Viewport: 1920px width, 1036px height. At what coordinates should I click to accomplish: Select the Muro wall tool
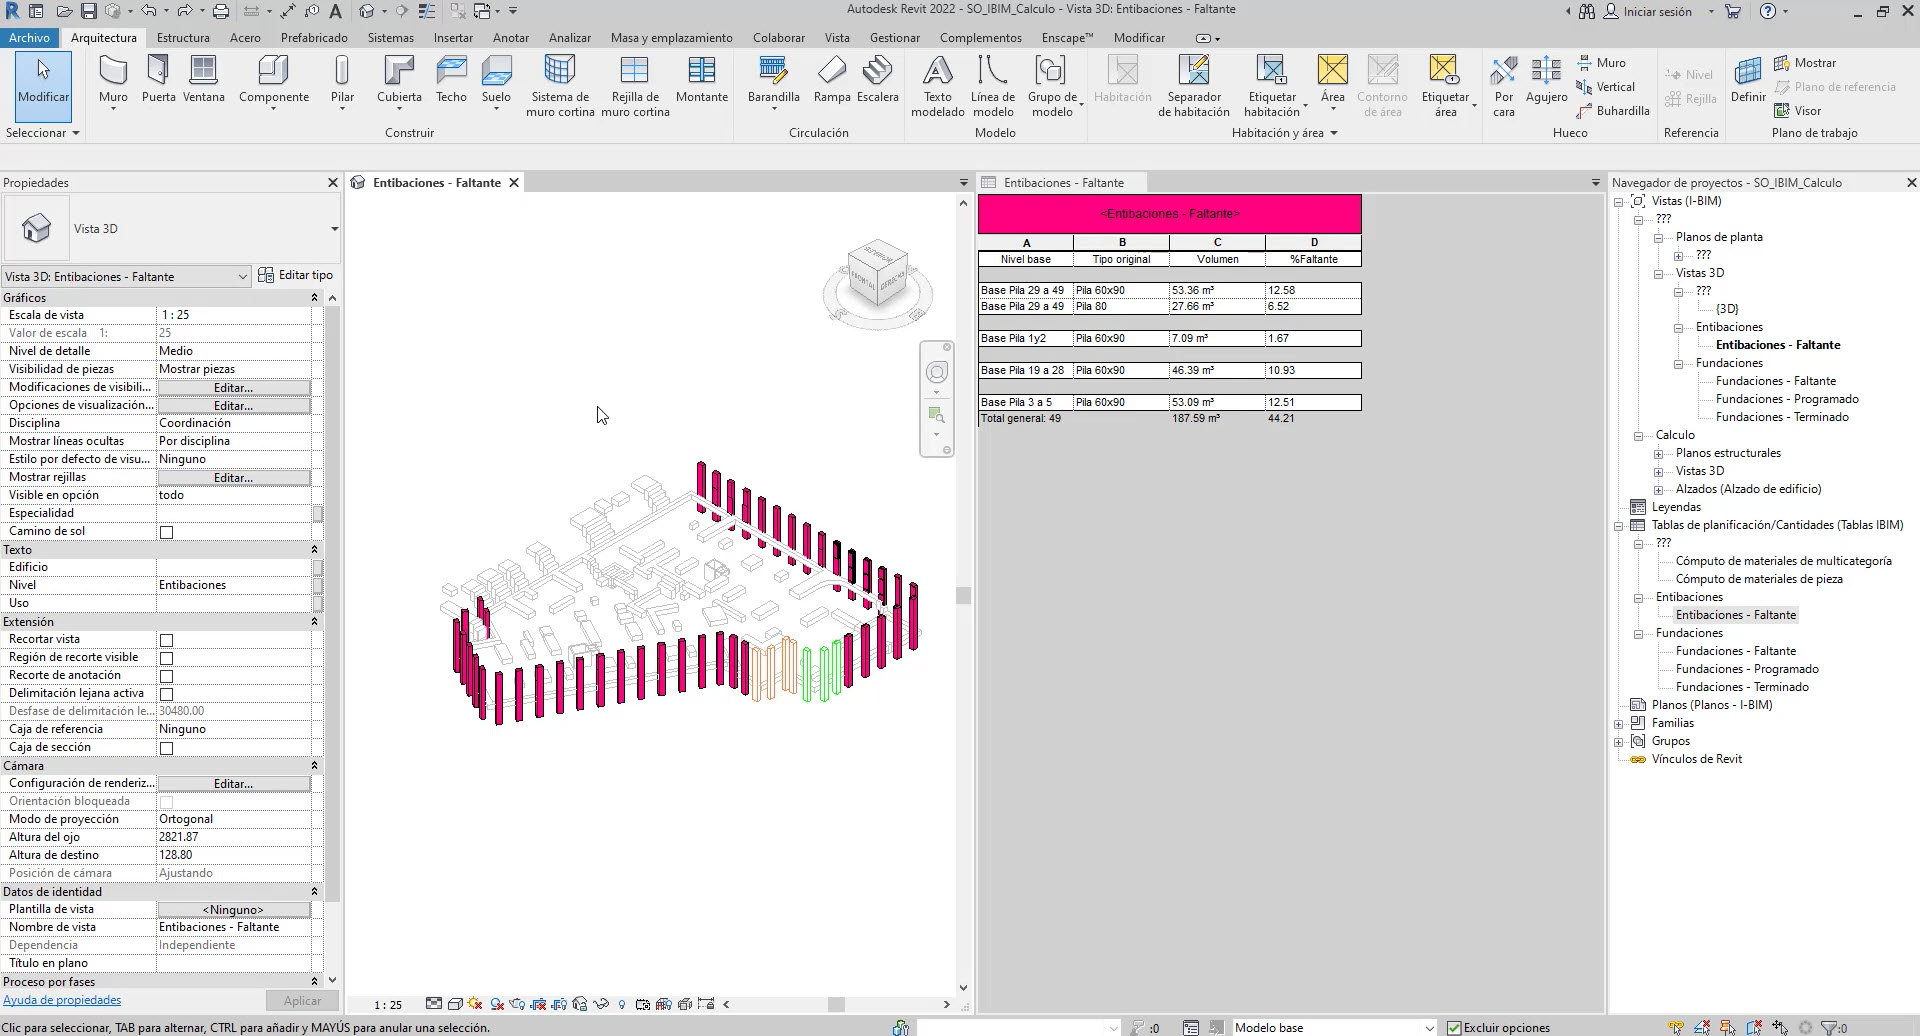(x=113, y=80)
